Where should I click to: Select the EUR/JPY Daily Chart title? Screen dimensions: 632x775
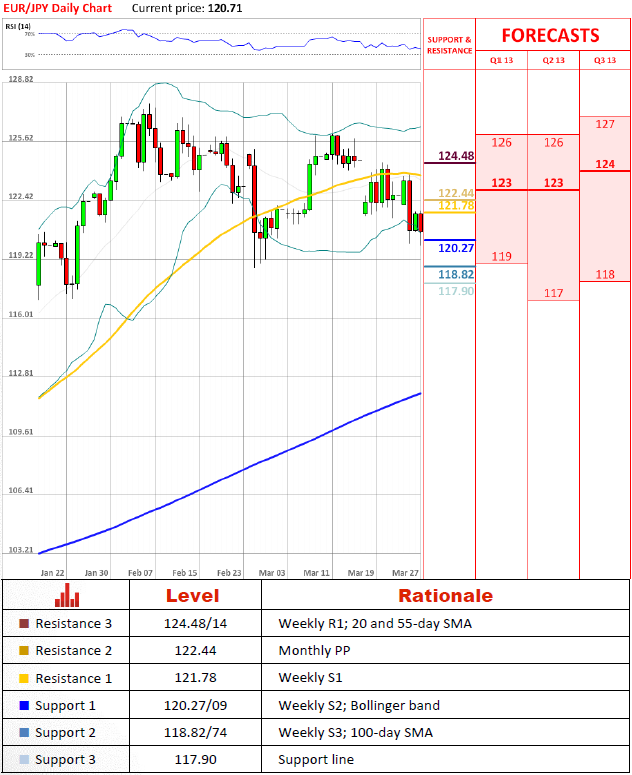58,8
